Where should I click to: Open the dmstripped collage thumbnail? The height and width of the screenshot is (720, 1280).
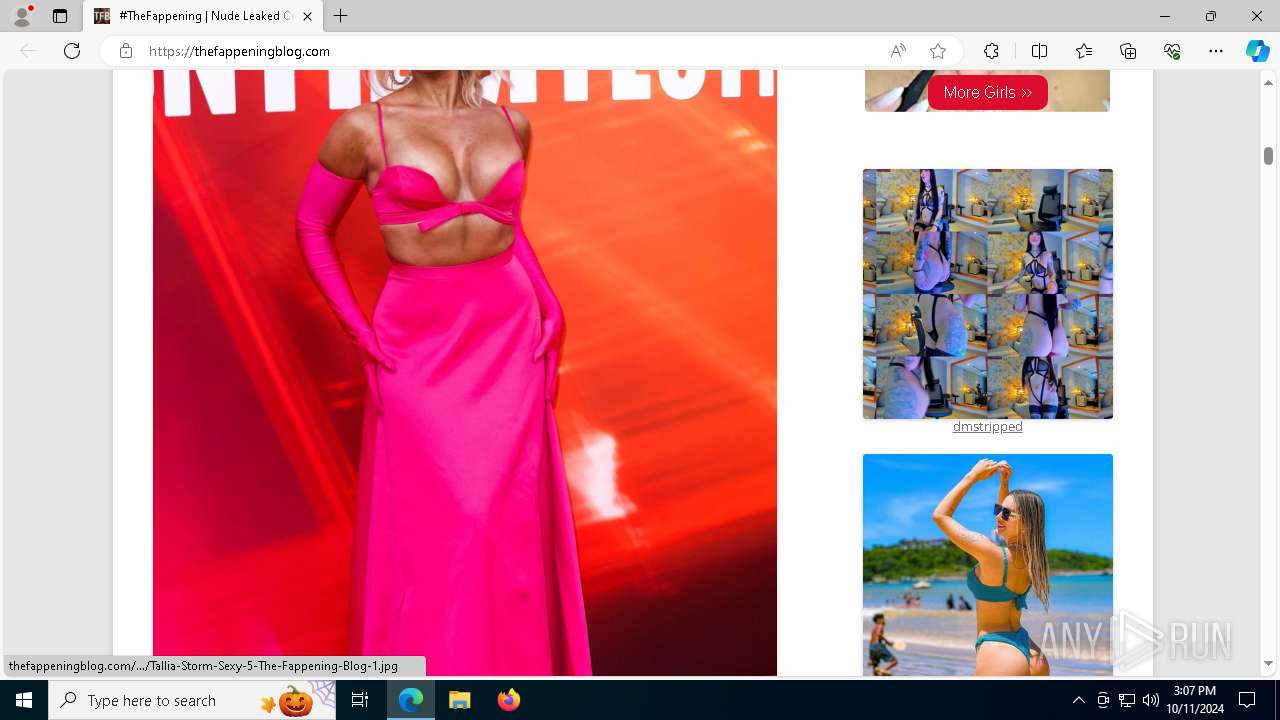pyautogui.click(x=988, y=294)
